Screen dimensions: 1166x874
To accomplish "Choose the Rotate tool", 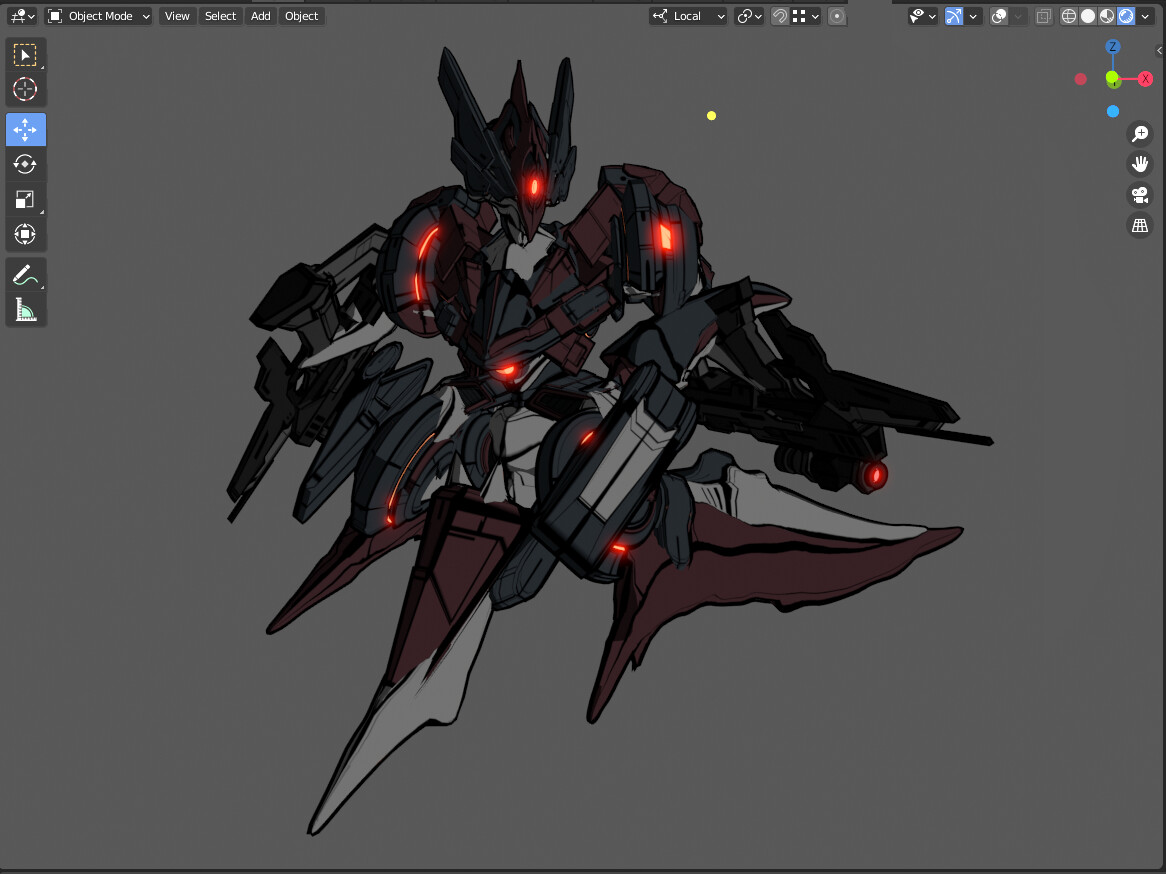I will 25,164.
